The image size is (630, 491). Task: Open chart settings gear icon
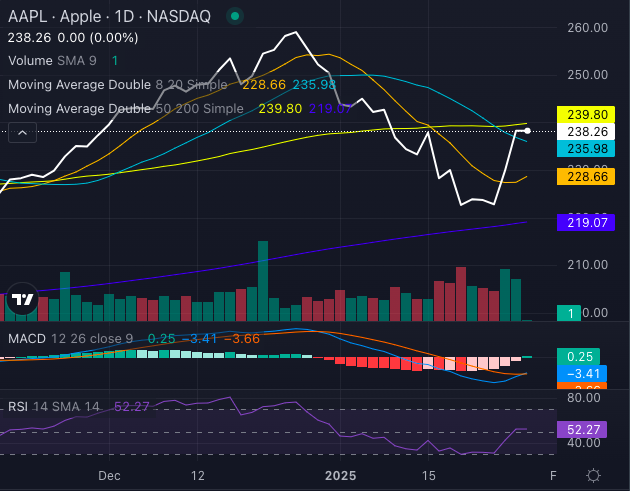tap(594, 476)
